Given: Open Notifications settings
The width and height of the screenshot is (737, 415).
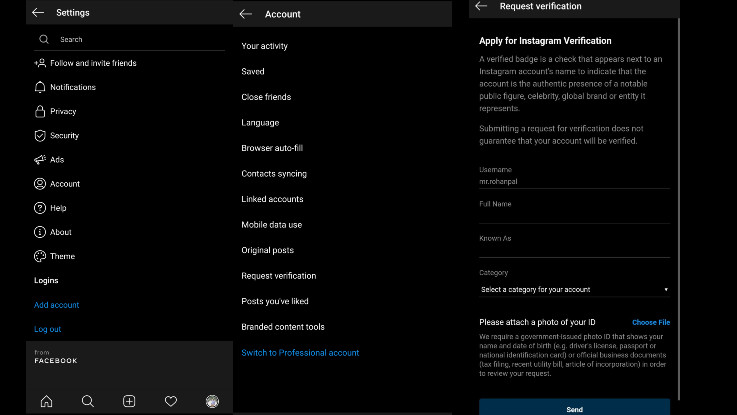Looking at the screenshot, I should point(73,87).
